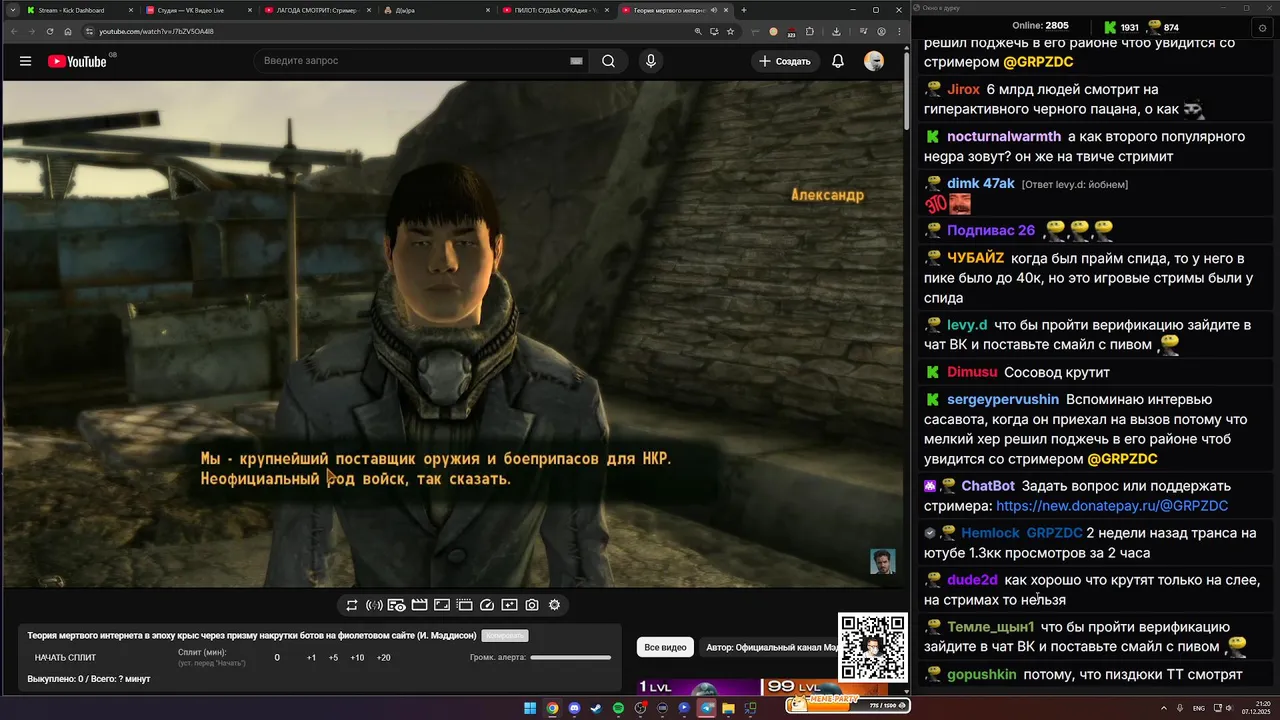The image size is (1280, 720).
Task: Click the ENG language indicator in tray
Action: [x=1199, y=708]
